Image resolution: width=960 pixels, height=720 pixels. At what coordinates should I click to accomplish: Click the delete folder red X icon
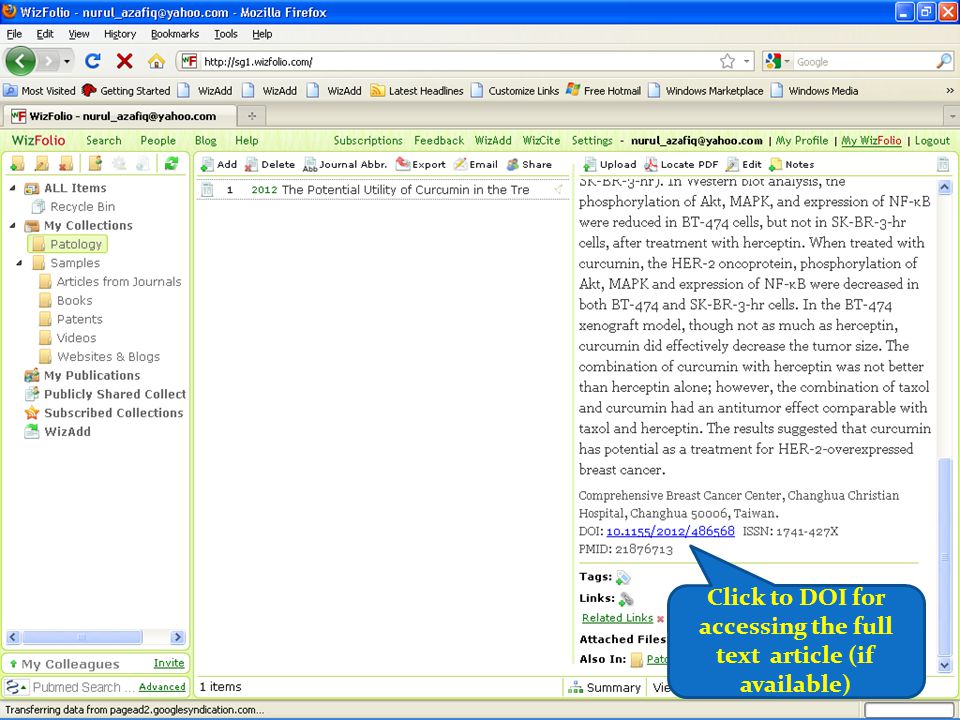(x=66, y=163)
